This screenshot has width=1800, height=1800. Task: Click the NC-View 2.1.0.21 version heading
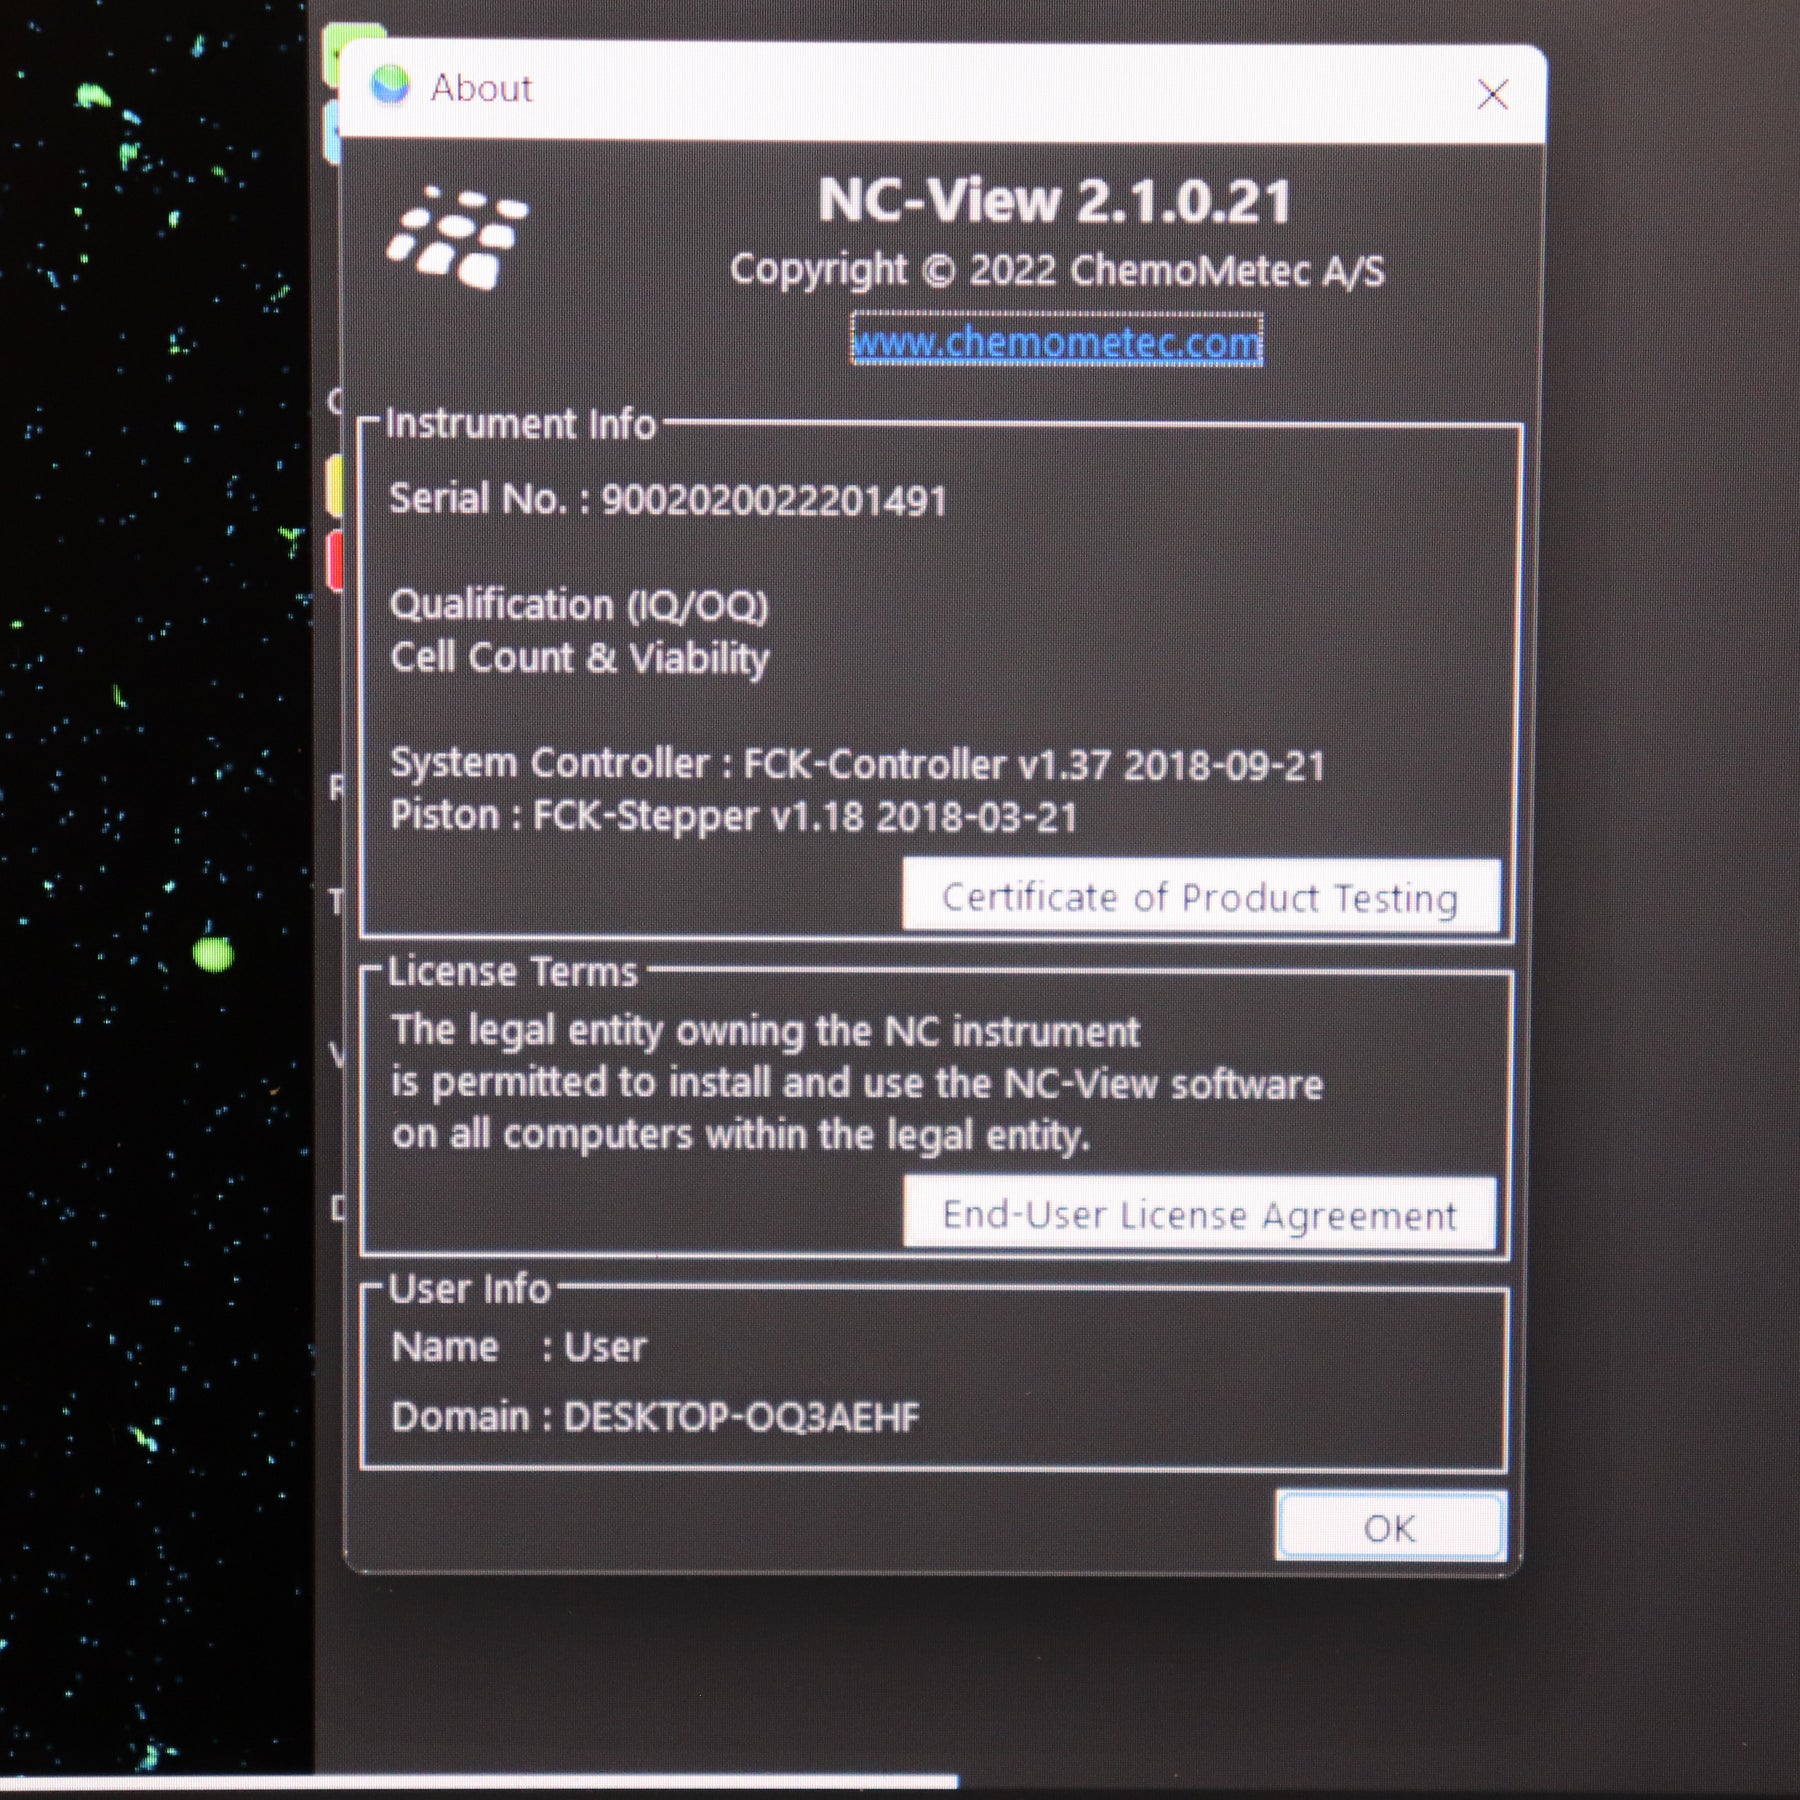(x=1055, y=201)
